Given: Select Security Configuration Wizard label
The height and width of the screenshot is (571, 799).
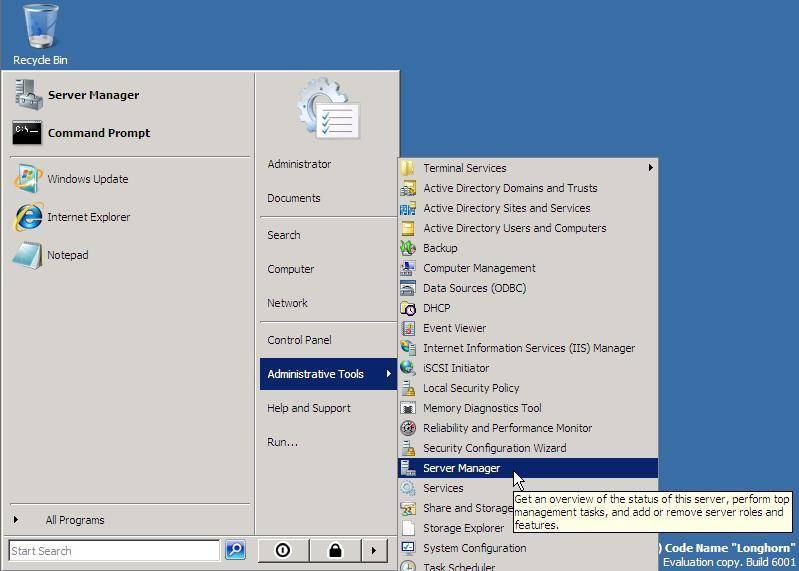Looking at the screenshot, I should (x=494, y=448).
